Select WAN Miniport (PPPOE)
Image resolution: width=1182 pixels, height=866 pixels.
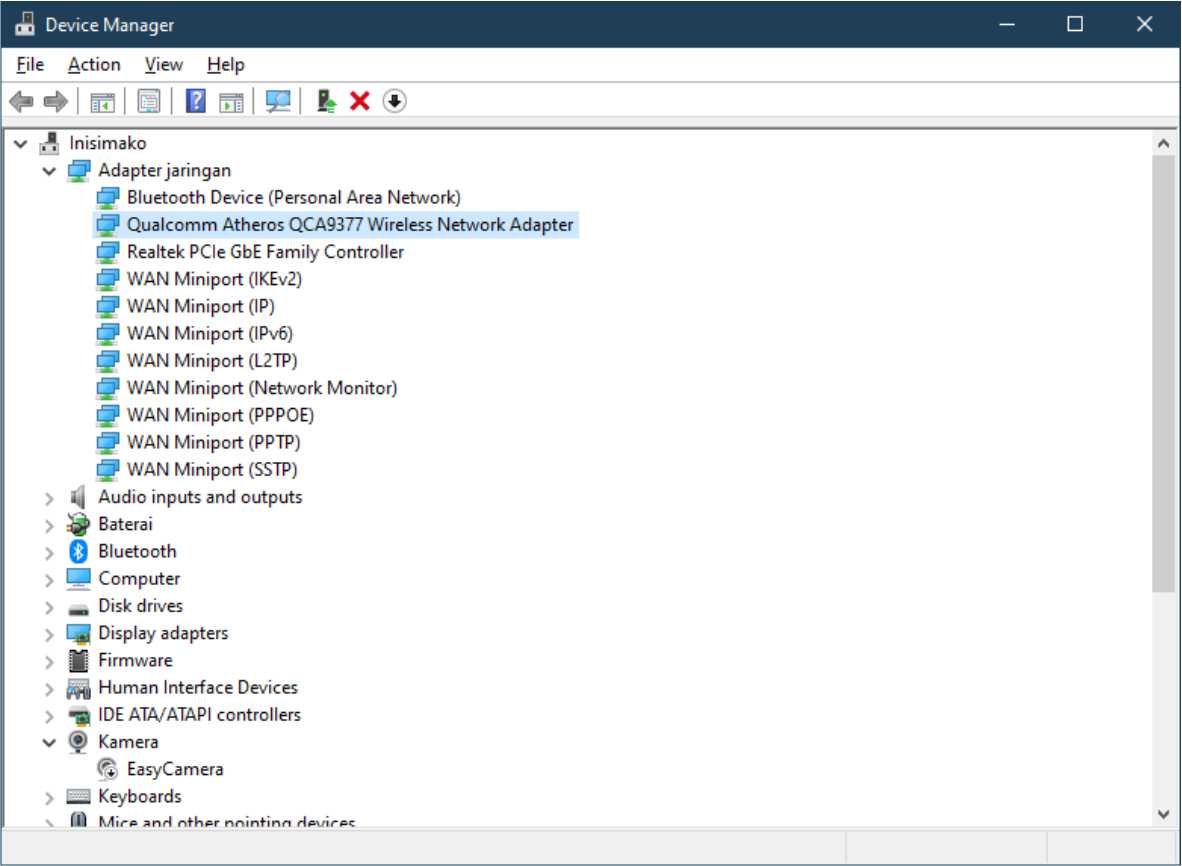pyautogui.click(x=220, y=415)
